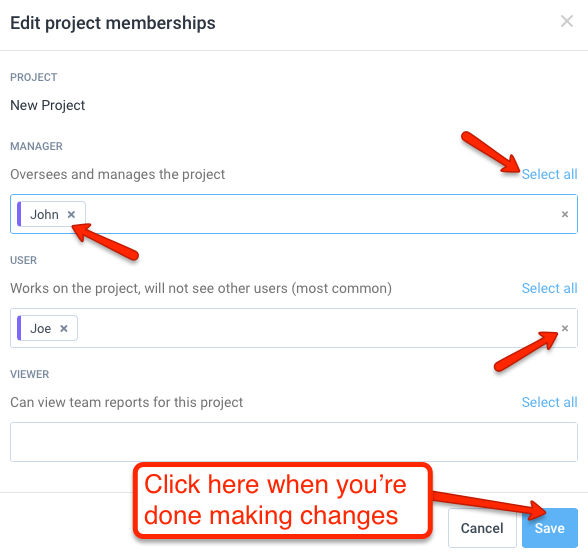Cancel editing project memberships

coord(482,528)
